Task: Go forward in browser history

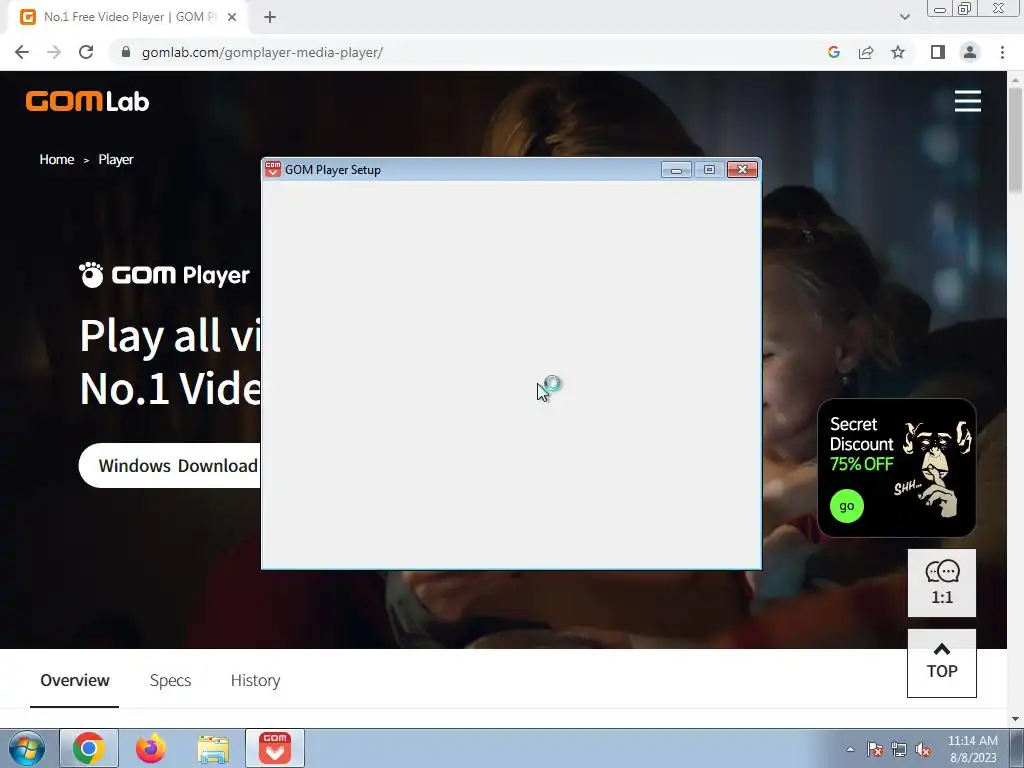Action: click(54, 52)
